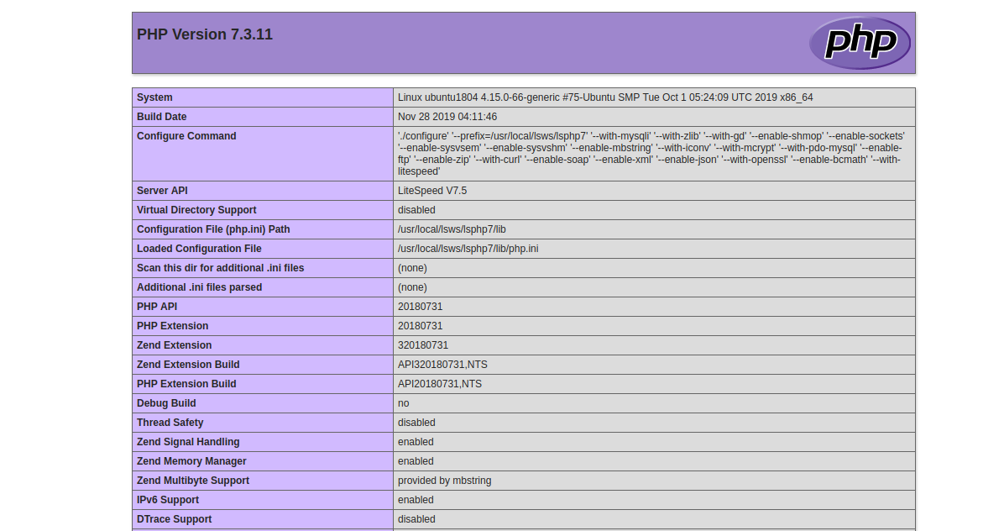The width and height of the screenshot is (1004, 531).
Task: Click 'Zend Memory Manager' label
Action: click(x=191, y=461)
